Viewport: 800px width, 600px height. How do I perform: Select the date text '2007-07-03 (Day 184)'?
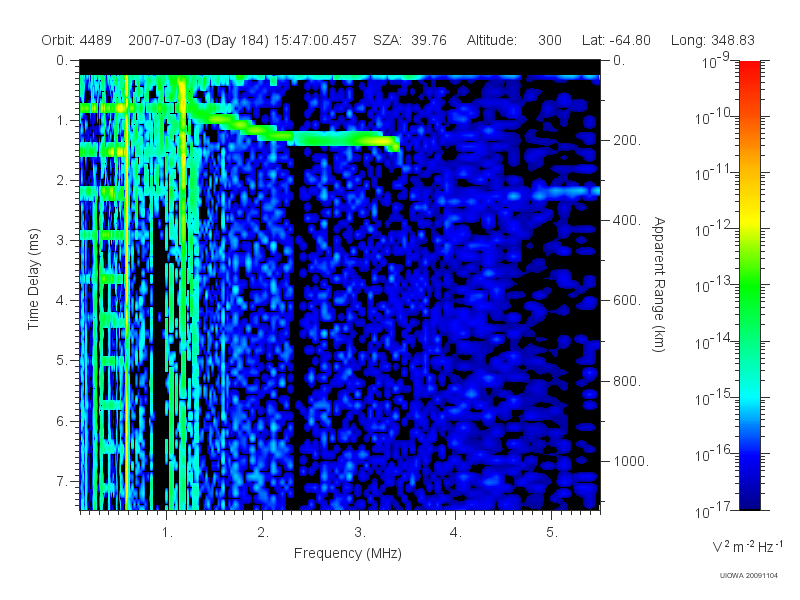click(x=198, y=40)
